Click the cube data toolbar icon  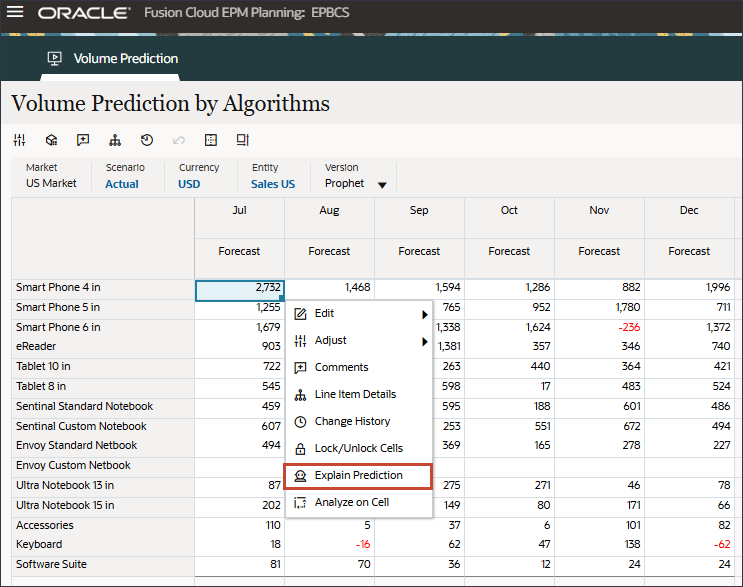[51, 140]
